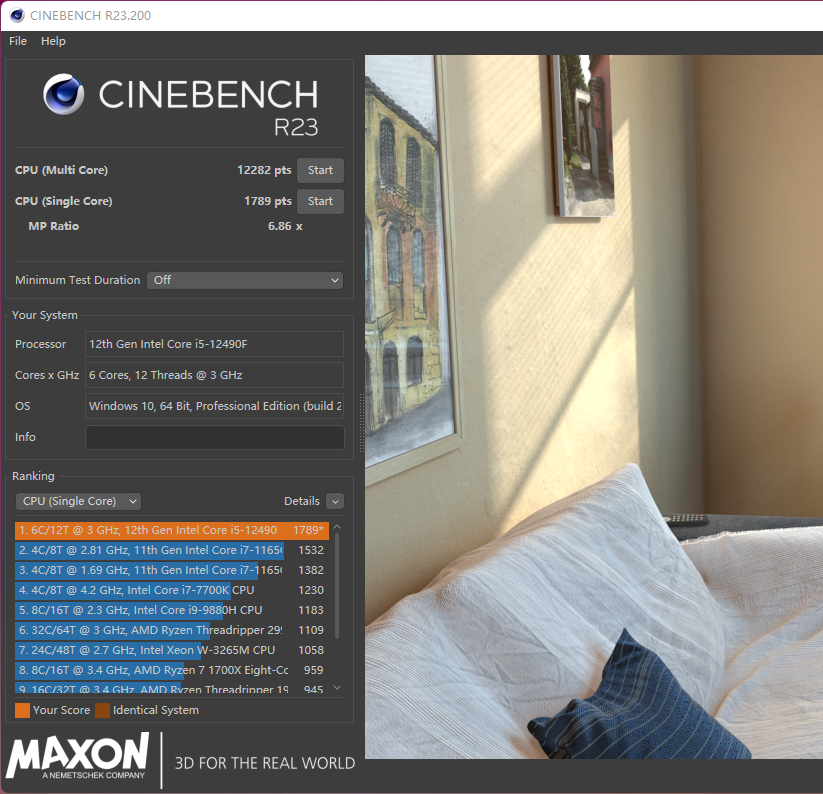Viewport: 823px width, 794px height.
Task: Select the Core i9-9880H ranking row
Action: (x=172, y=610)
